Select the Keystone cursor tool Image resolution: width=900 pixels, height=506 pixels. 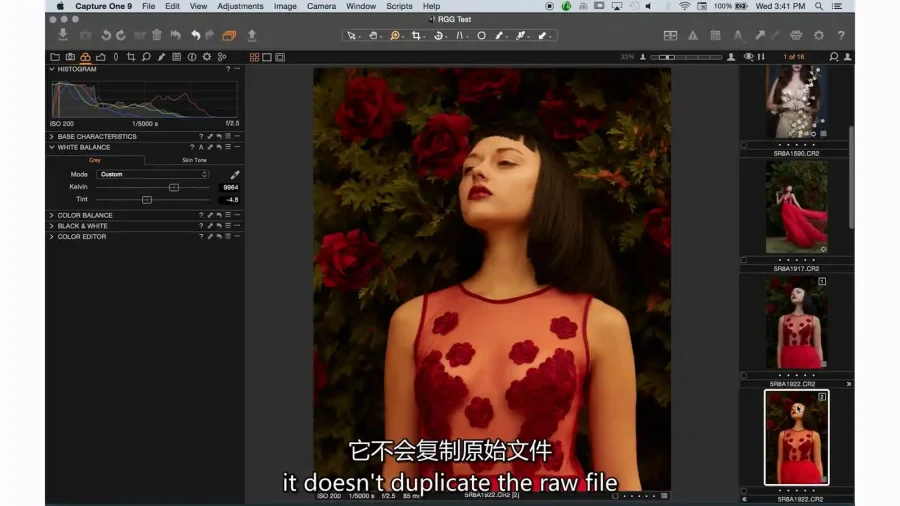[460, 36]
